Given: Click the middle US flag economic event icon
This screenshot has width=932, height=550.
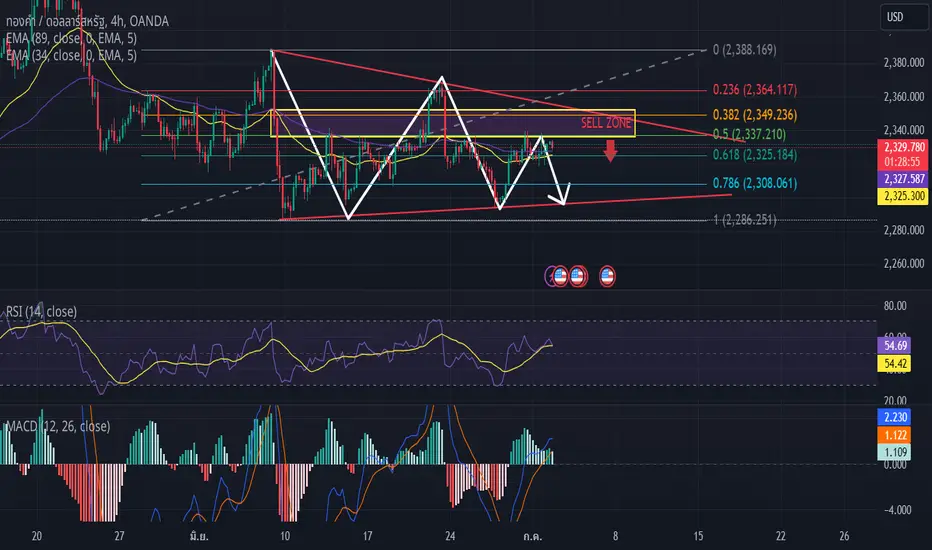Looking at the screenshot, I should click(578, 276).
